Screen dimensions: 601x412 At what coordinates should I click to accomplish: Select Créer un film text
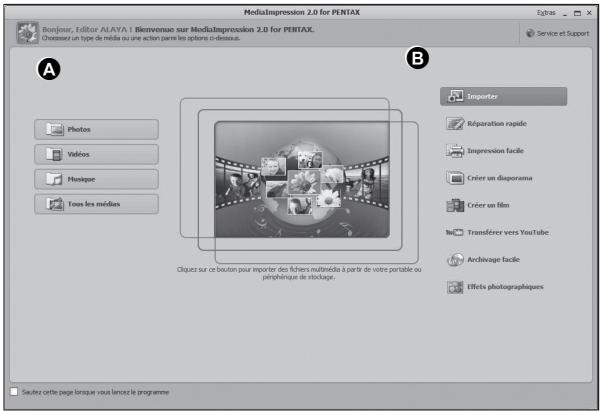[x=488, y=205]
